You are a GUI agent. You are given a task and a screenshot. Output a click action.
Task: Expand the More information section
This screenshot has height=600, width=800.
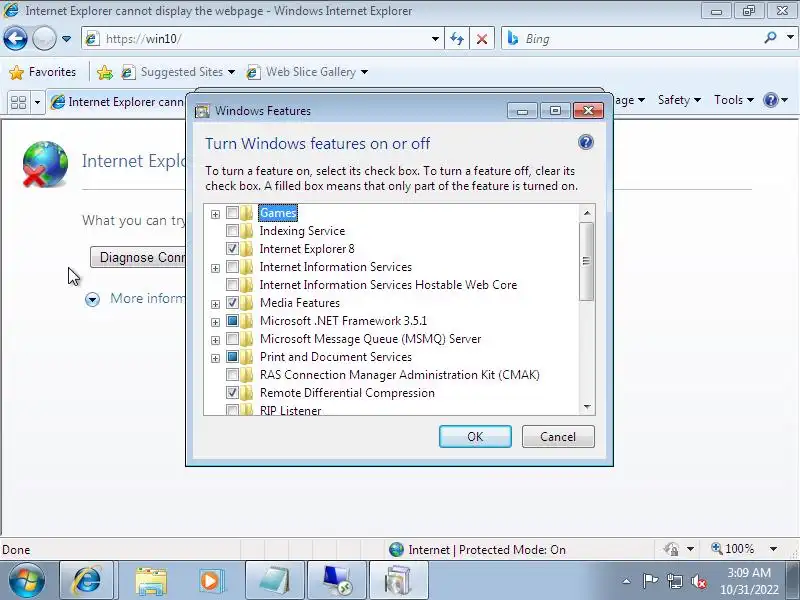[92, 299]
